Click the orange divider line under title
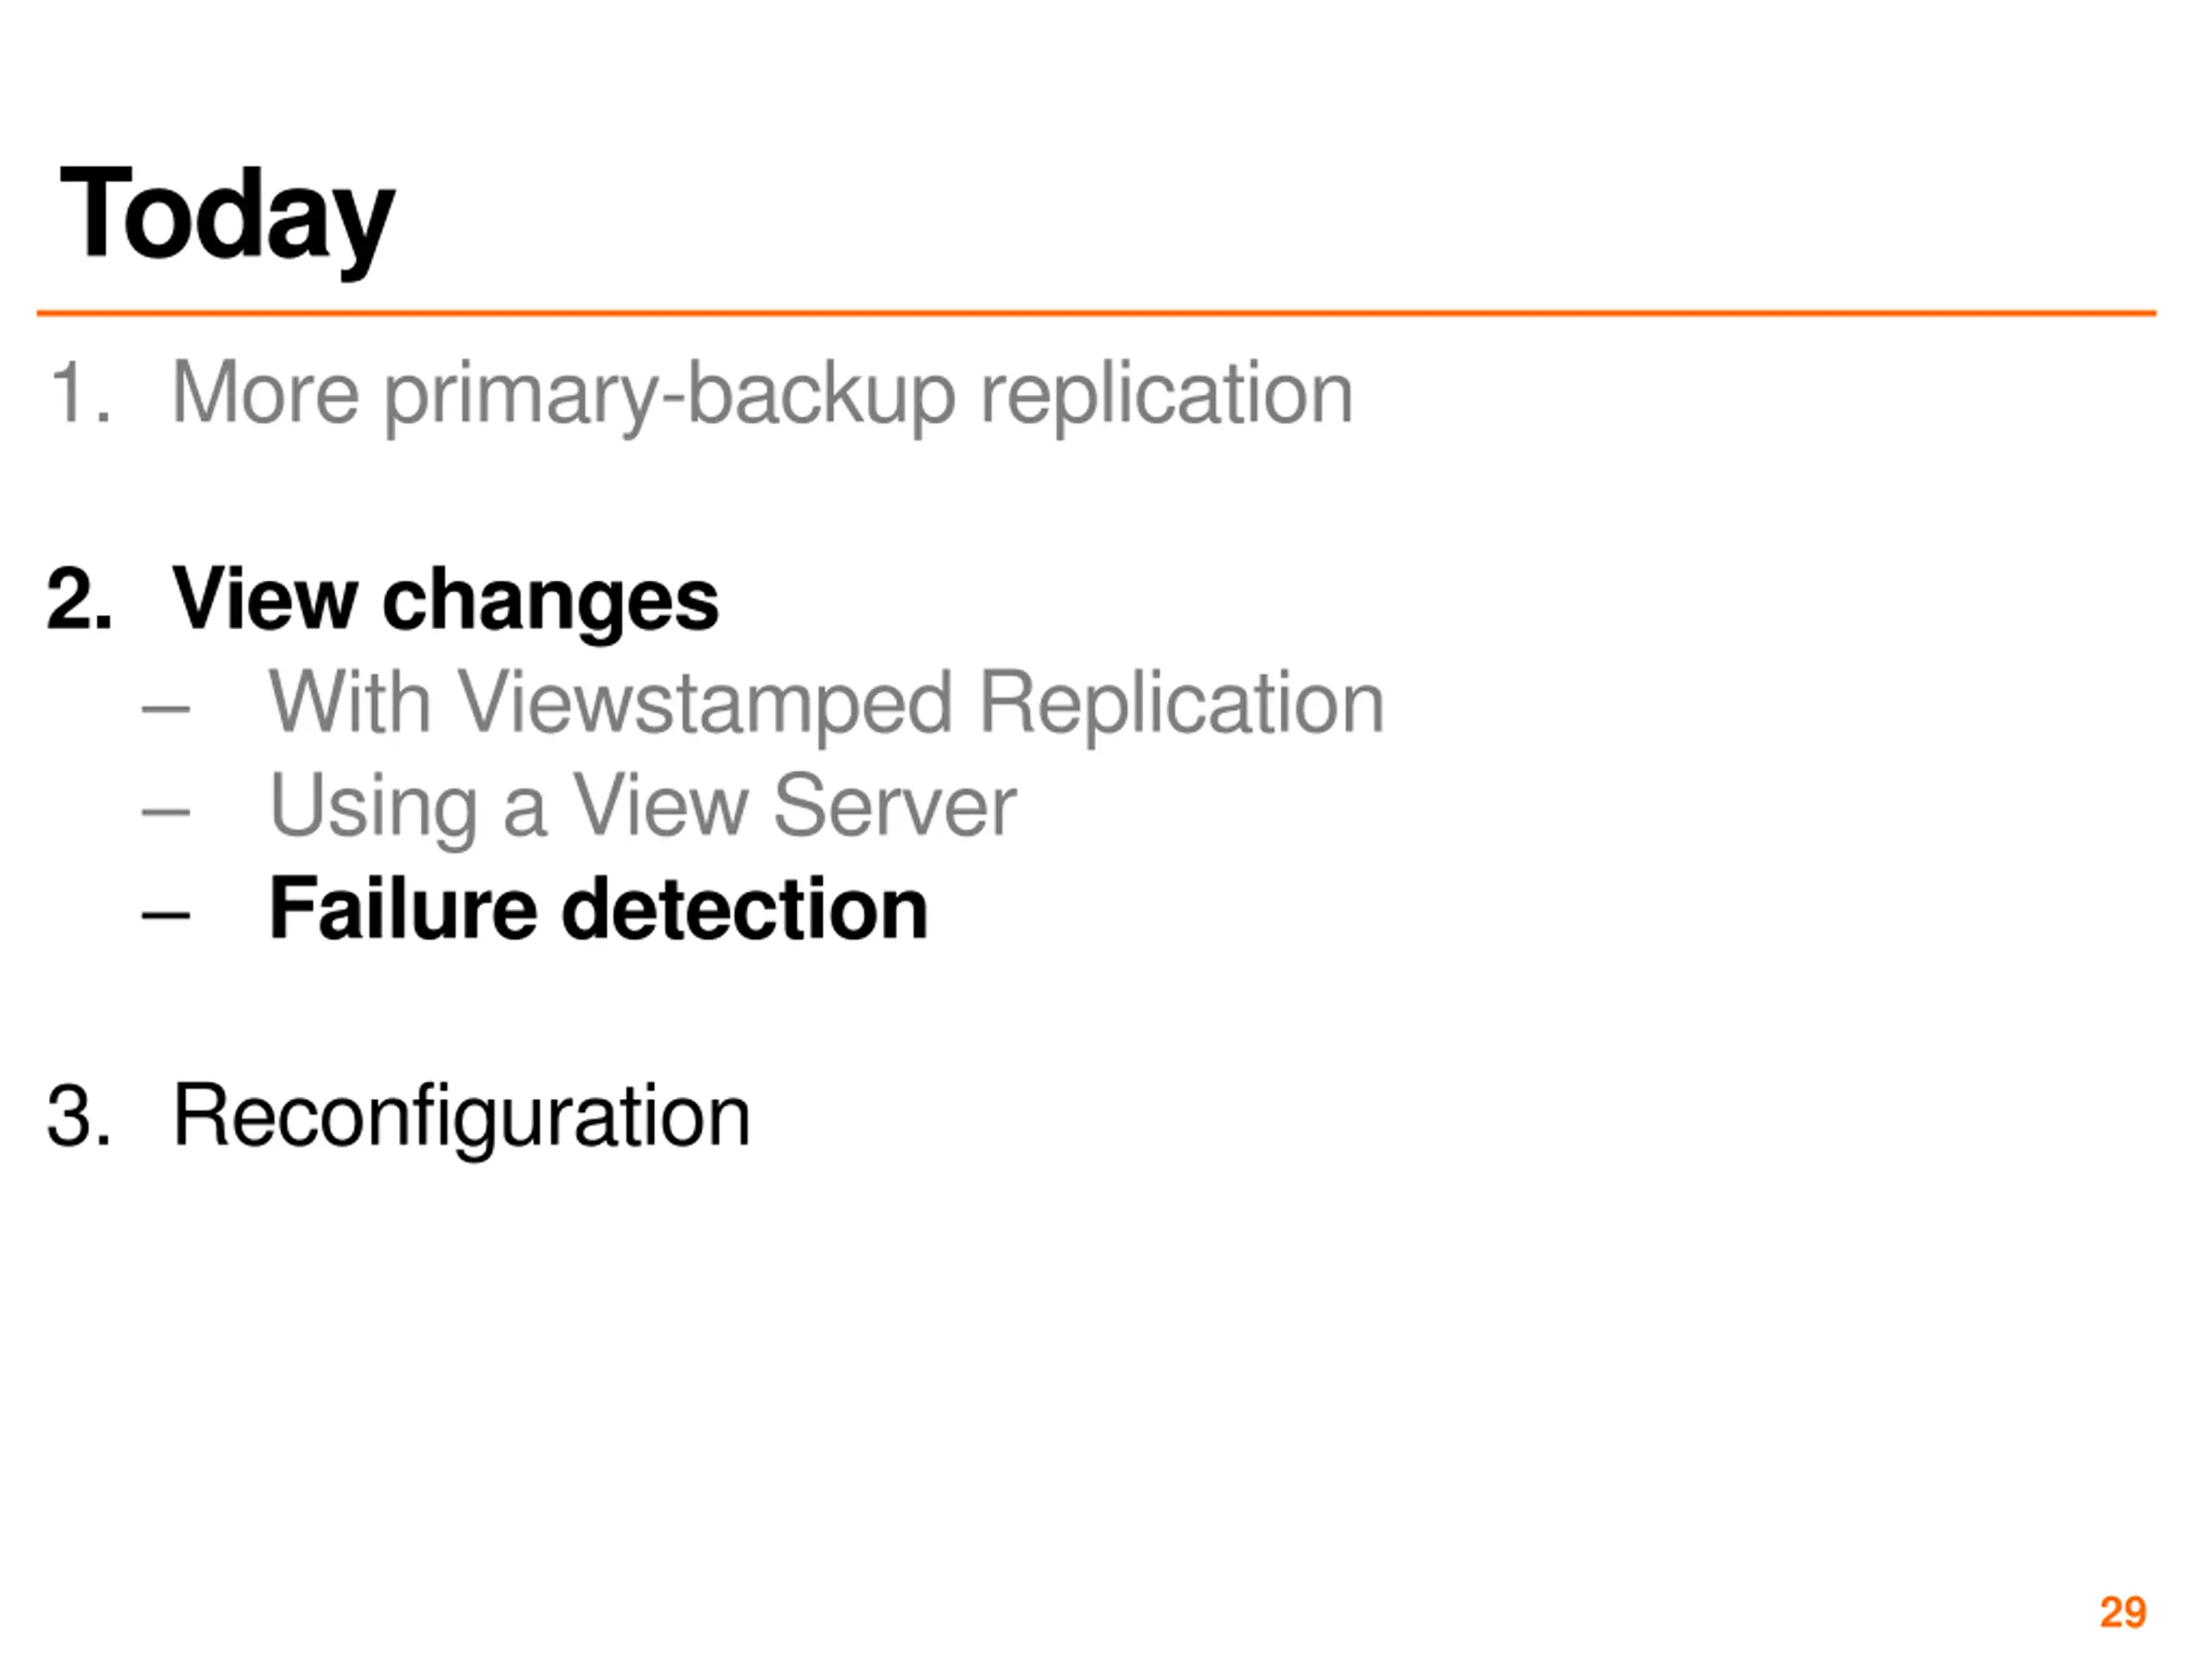 tap(1096, 313)
